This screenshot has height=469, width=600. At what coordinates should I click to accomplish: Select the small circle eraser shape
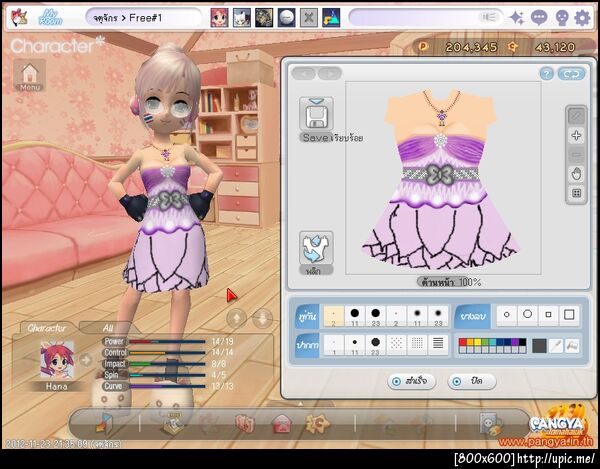507,315
